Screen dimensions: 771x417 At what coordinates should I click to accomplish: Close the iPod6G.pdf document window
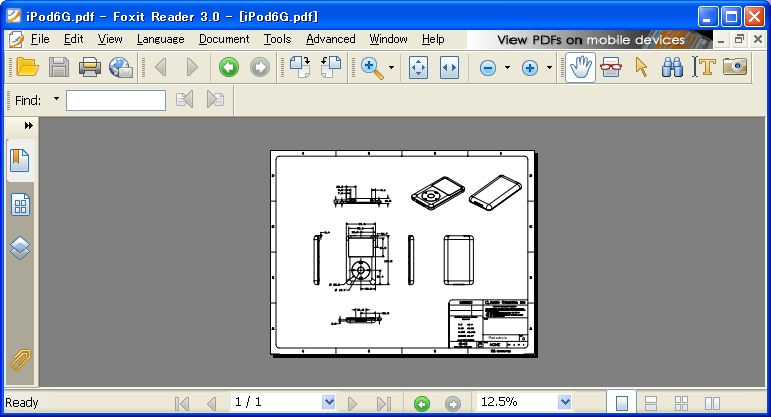pyautogui.click(x=758, y=40)
